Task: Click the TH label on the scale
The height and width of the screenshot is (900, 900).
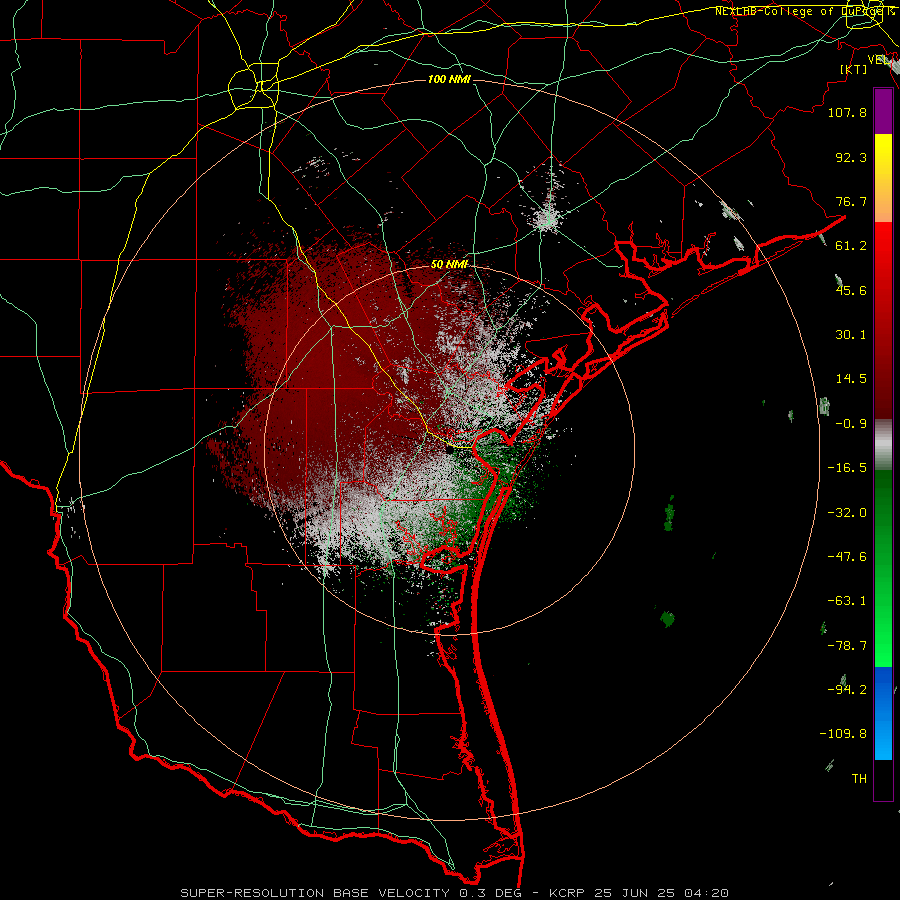Action: click(x=859, y=779)
